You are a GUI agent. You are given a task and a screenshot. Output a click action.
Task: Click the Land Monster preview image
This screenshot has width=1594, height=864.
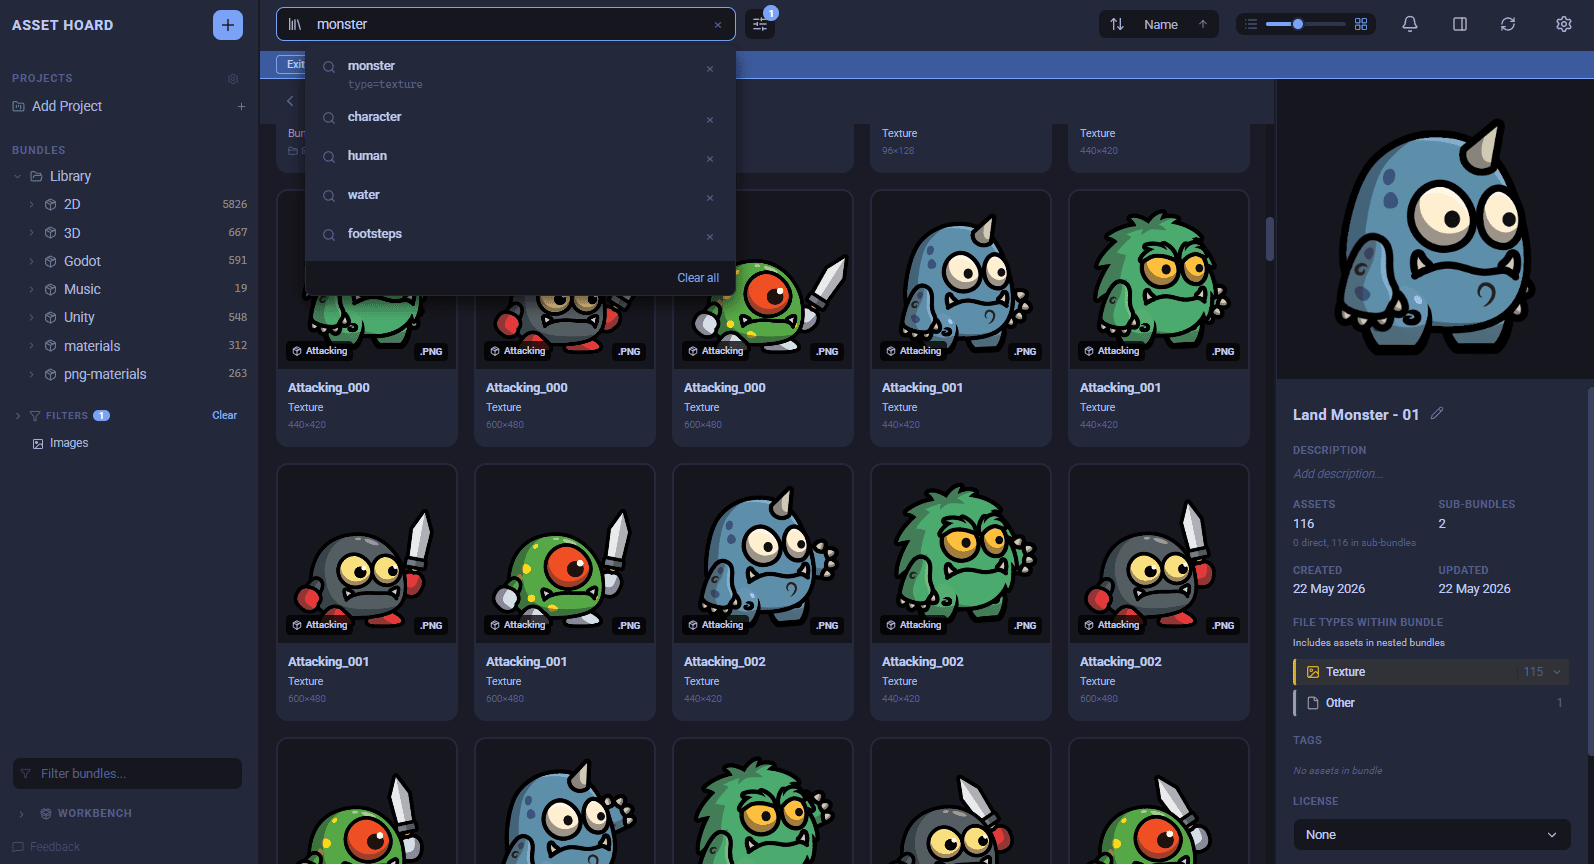tap(1435, 231)
